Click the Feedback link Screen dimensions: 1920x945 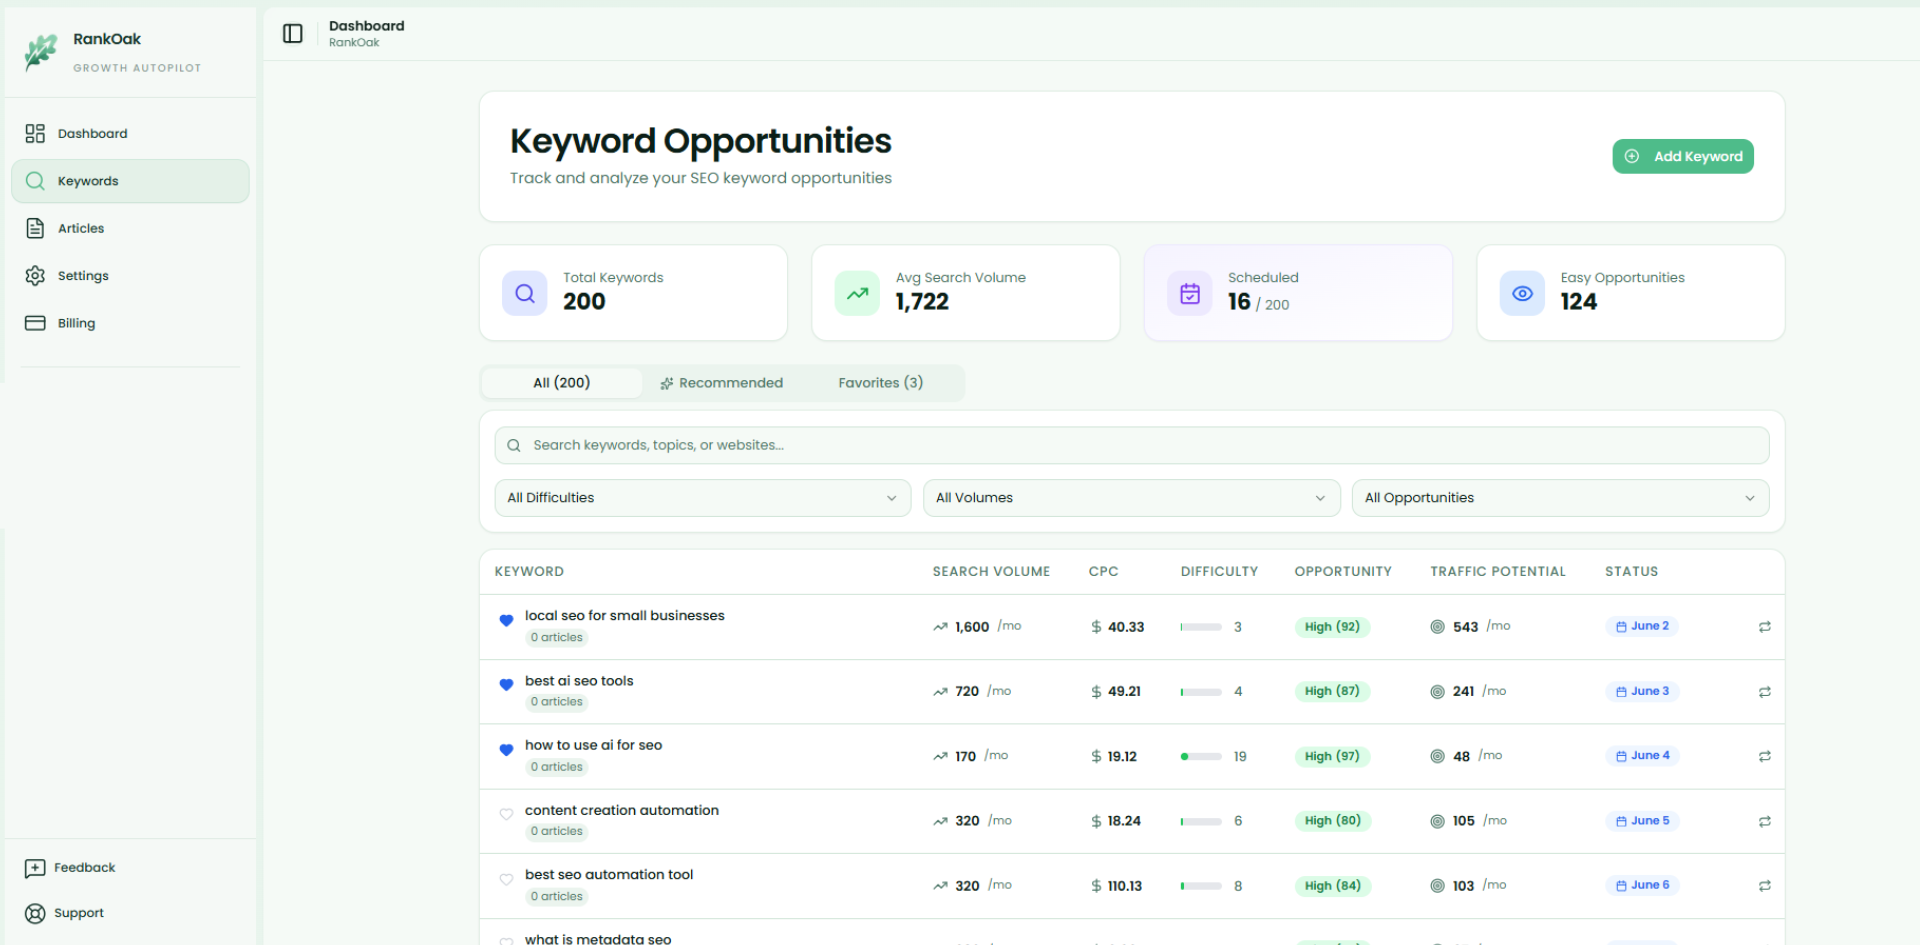pos(70,868)
